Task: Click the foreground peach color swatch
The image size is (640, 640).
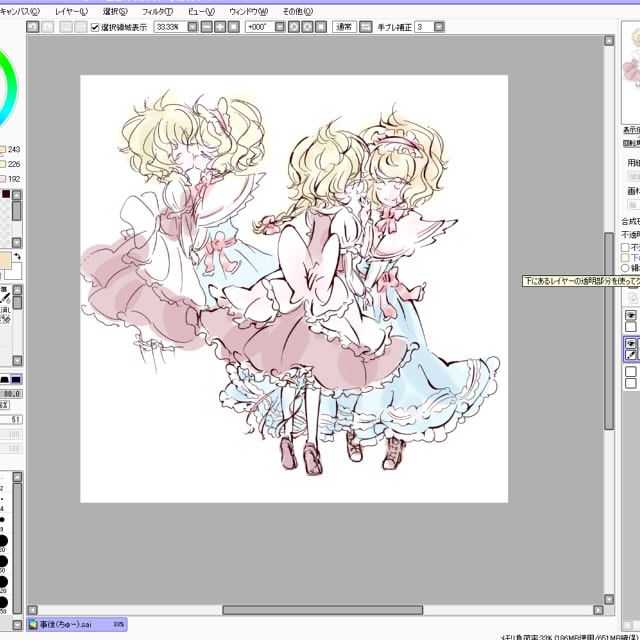Action: point(5,261)
